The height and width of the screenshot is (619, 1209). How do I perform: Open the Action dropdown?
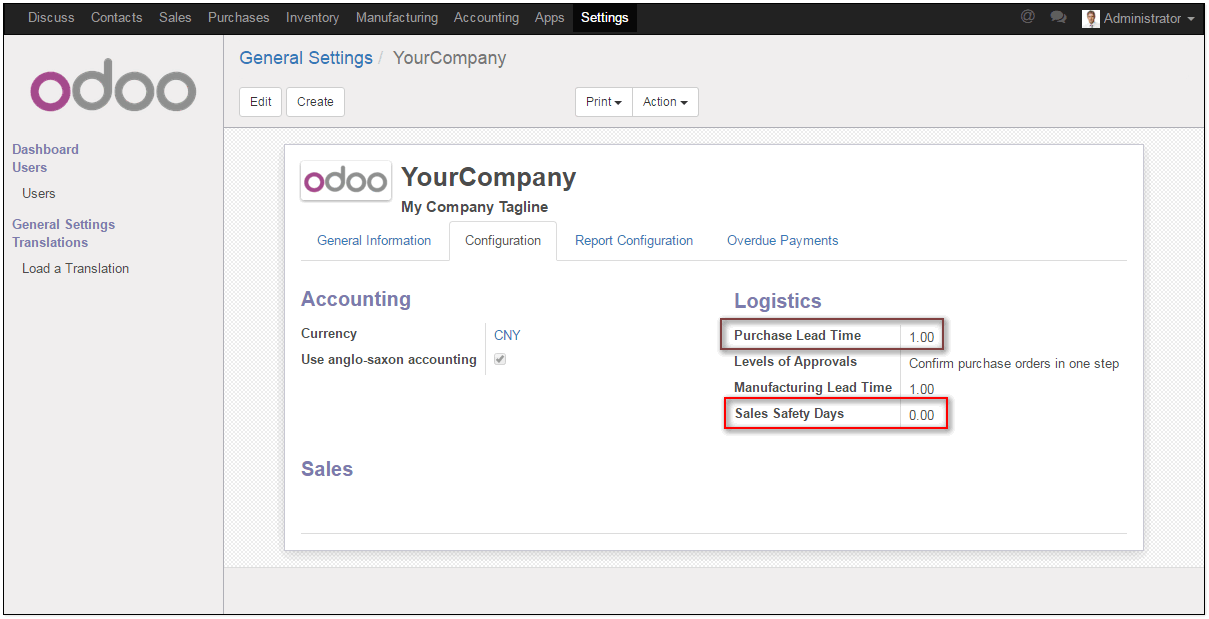665,102
